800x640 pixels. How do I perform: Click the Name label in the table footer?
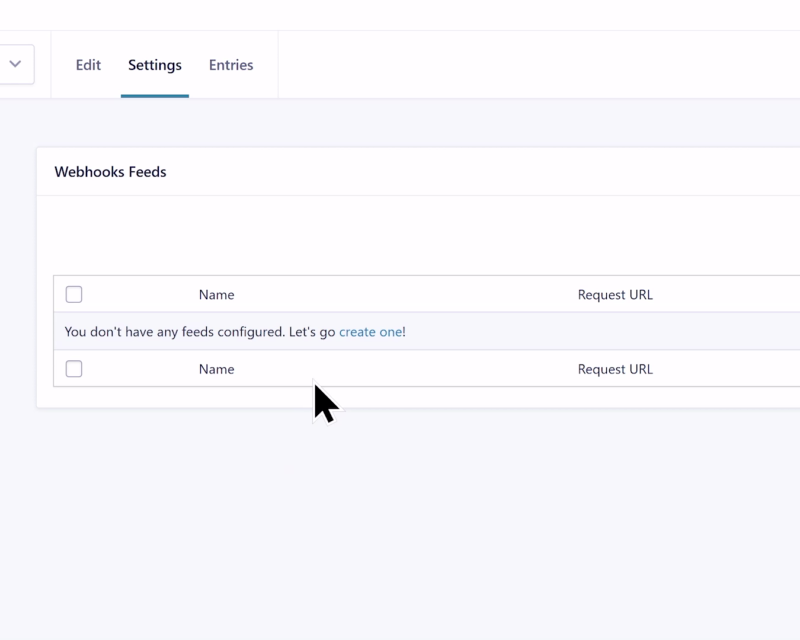click(216, 369)
